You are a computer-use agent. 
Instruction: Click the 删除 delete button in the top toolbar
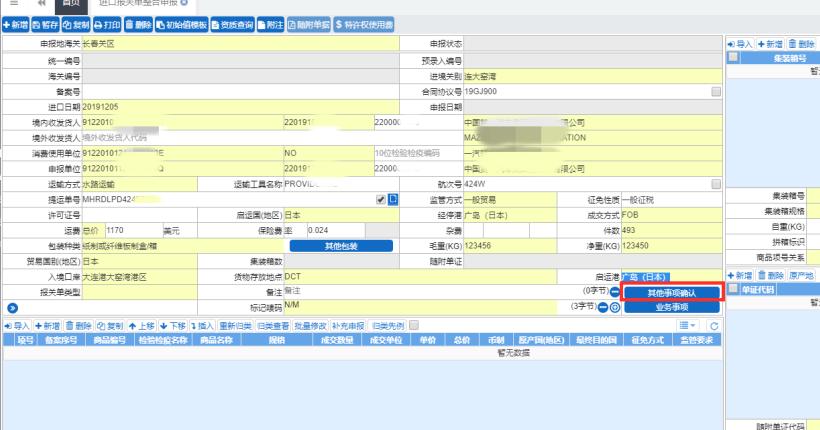click(x=139, y=25)
